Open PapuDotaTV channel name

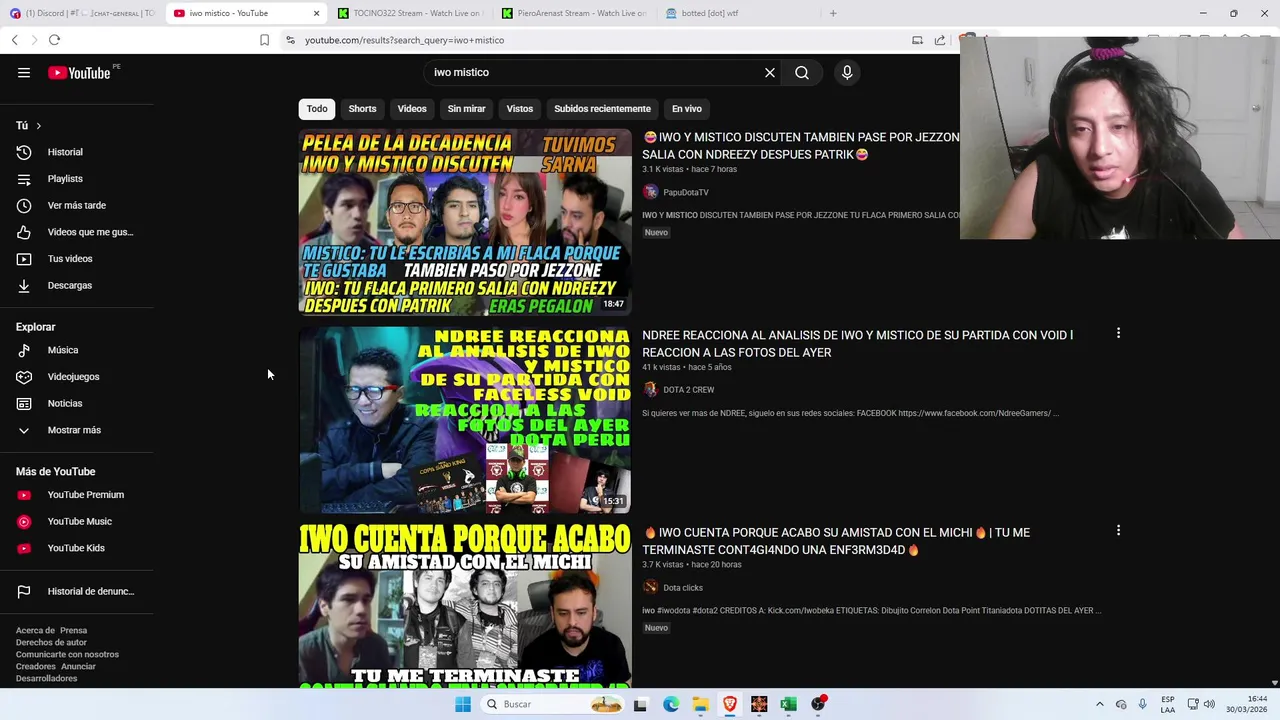pyautogui.click(x=686, y=192)
